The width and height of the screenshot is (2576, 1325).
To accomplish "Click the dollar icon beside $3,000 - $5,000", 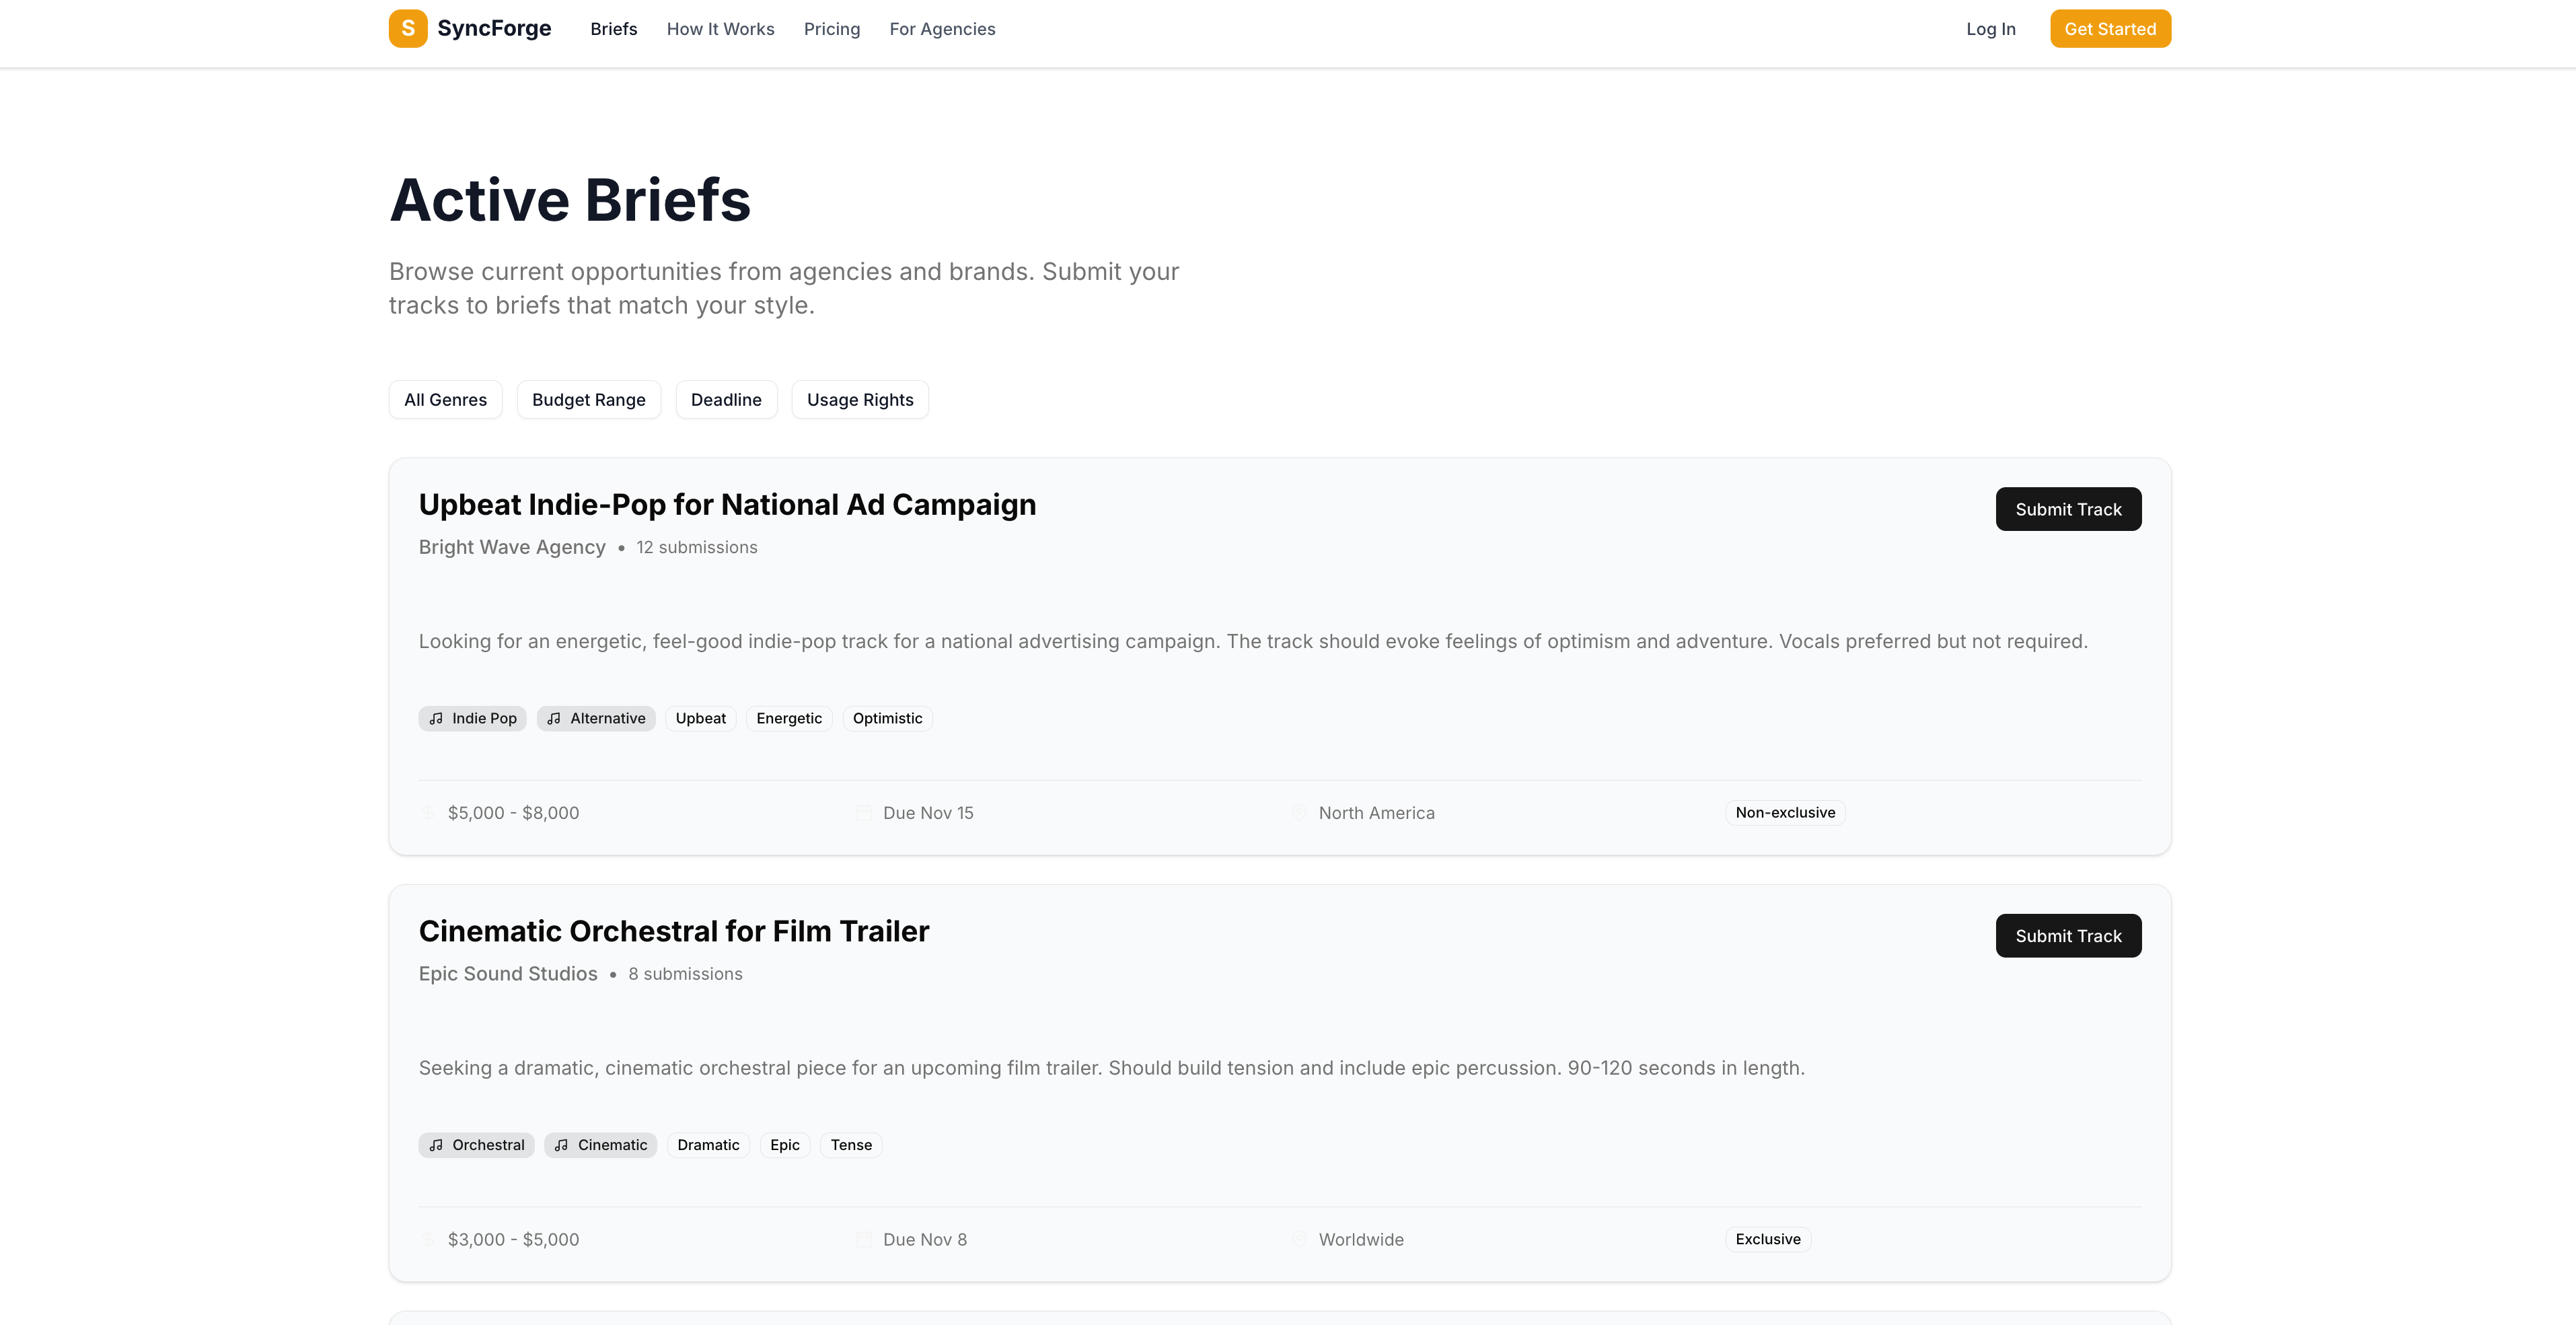I will pyautogui.click(x=428, y=1240).
